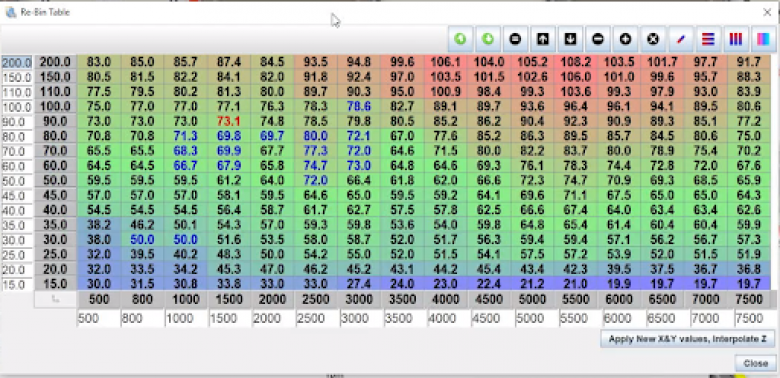Select table cell with value 83.0
Screen dimensions: 780x378
[x=98, y=62]
